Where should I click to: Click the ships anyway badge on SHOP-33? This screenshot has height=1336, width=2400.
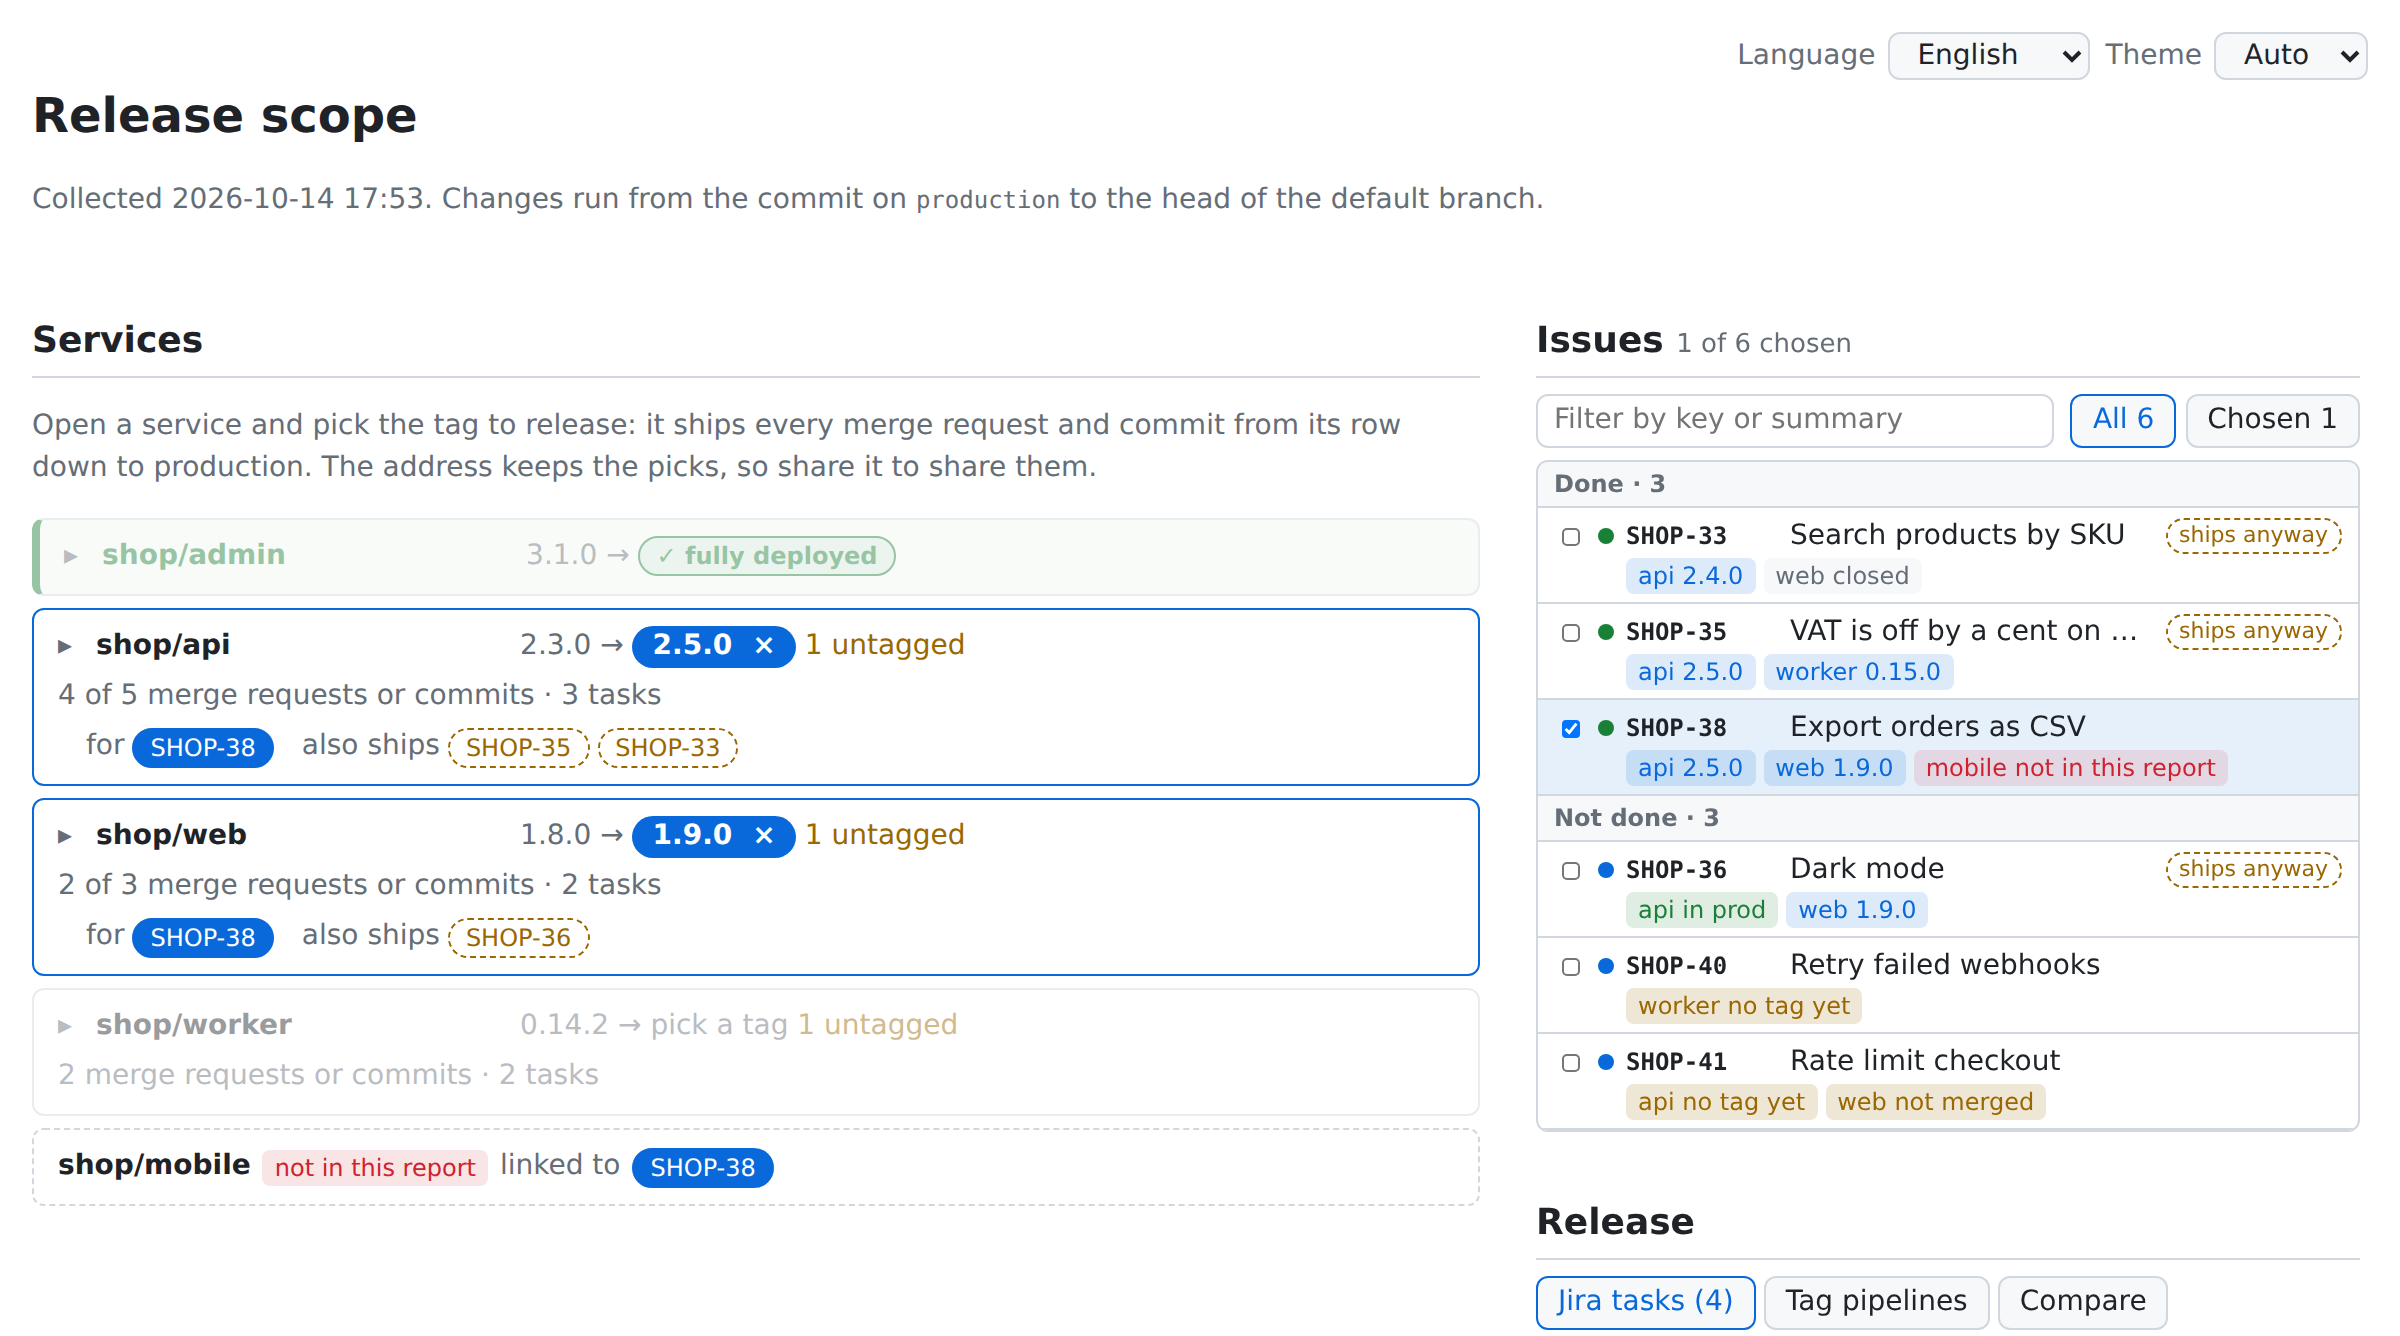[x=2253, y=535]
